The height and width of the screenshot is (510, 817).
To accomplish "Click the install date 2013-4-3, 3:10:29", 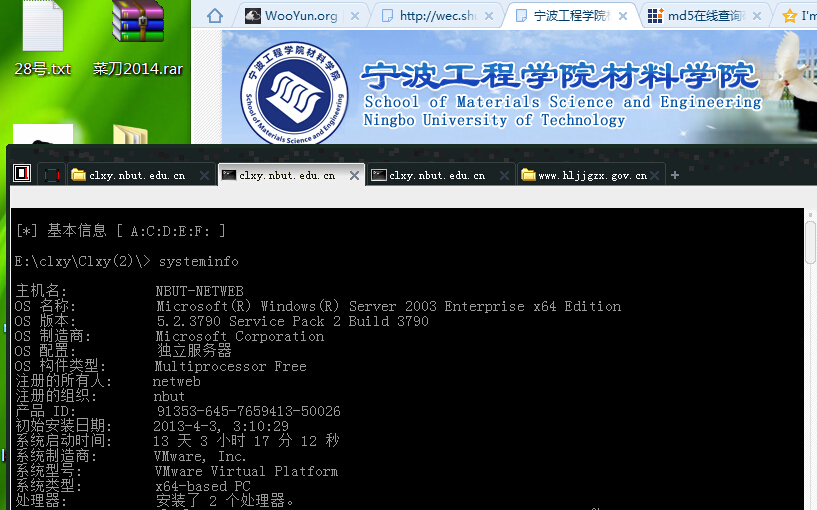I will [221, 426].
